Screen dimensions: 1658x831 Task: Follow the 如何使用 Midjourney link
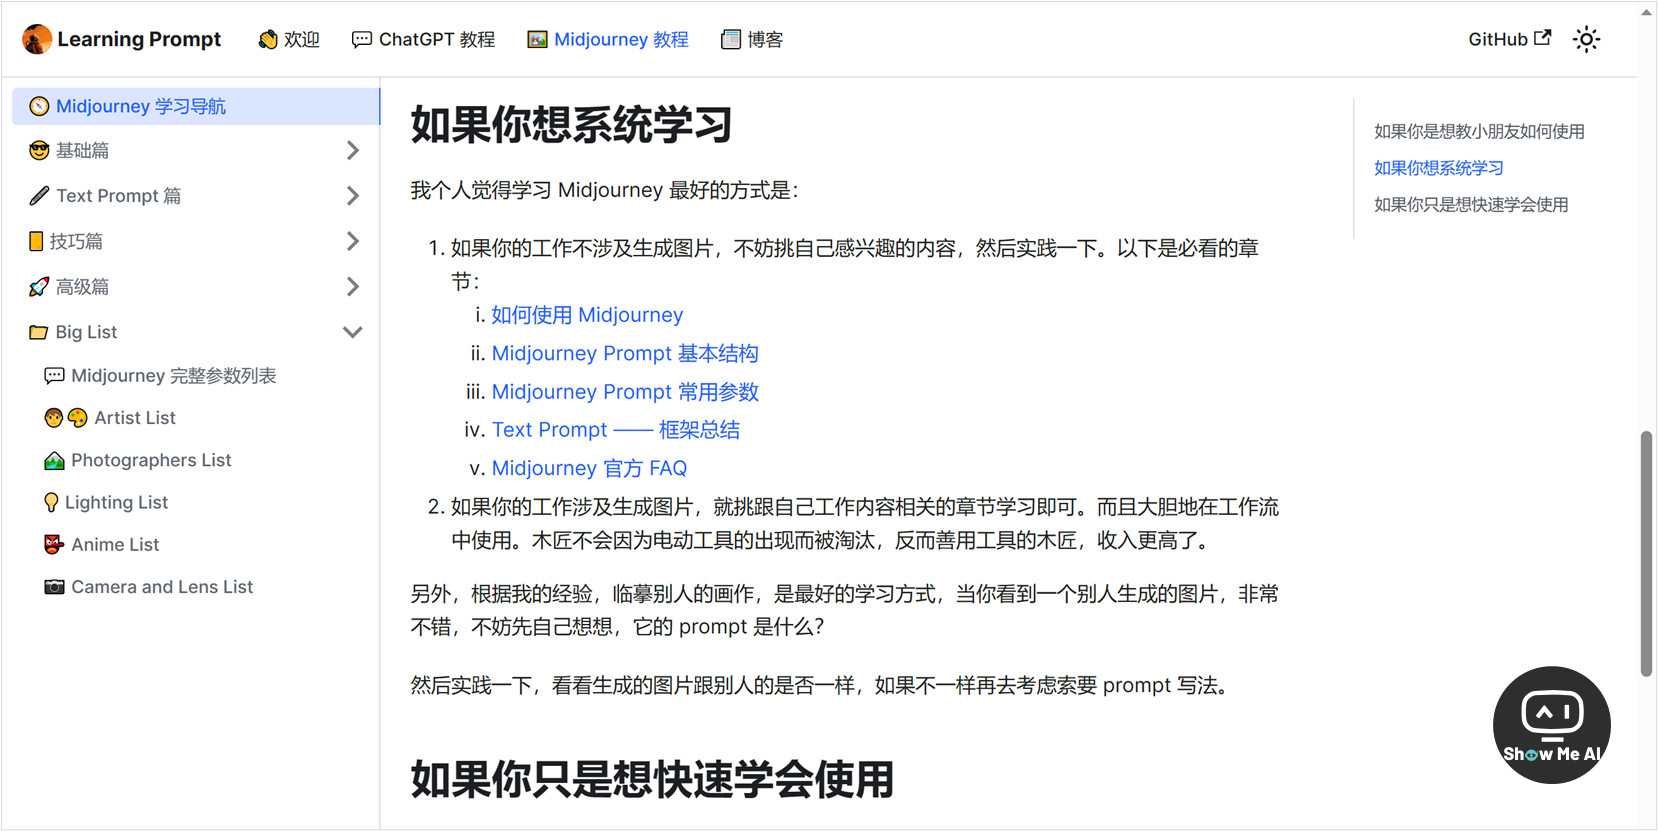[587, 315]
